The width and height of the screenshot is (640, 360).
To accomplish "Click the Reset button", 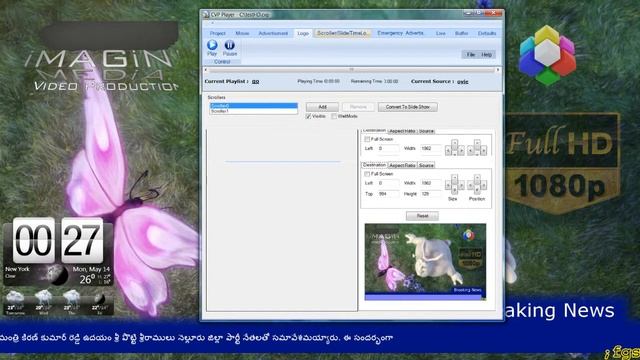I will tap(422, 216).
